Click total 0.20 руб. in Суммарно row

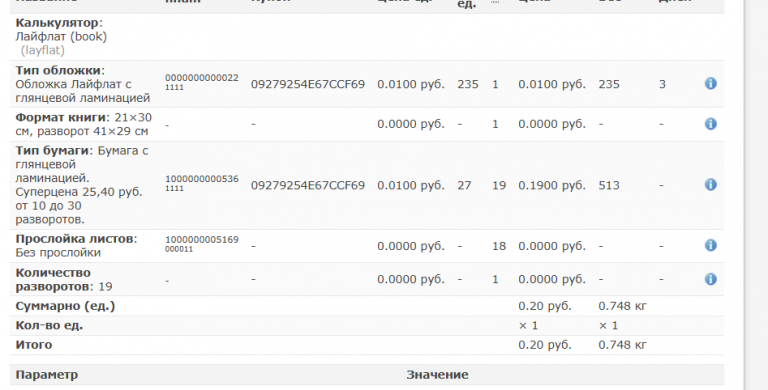tap(545, 306)
